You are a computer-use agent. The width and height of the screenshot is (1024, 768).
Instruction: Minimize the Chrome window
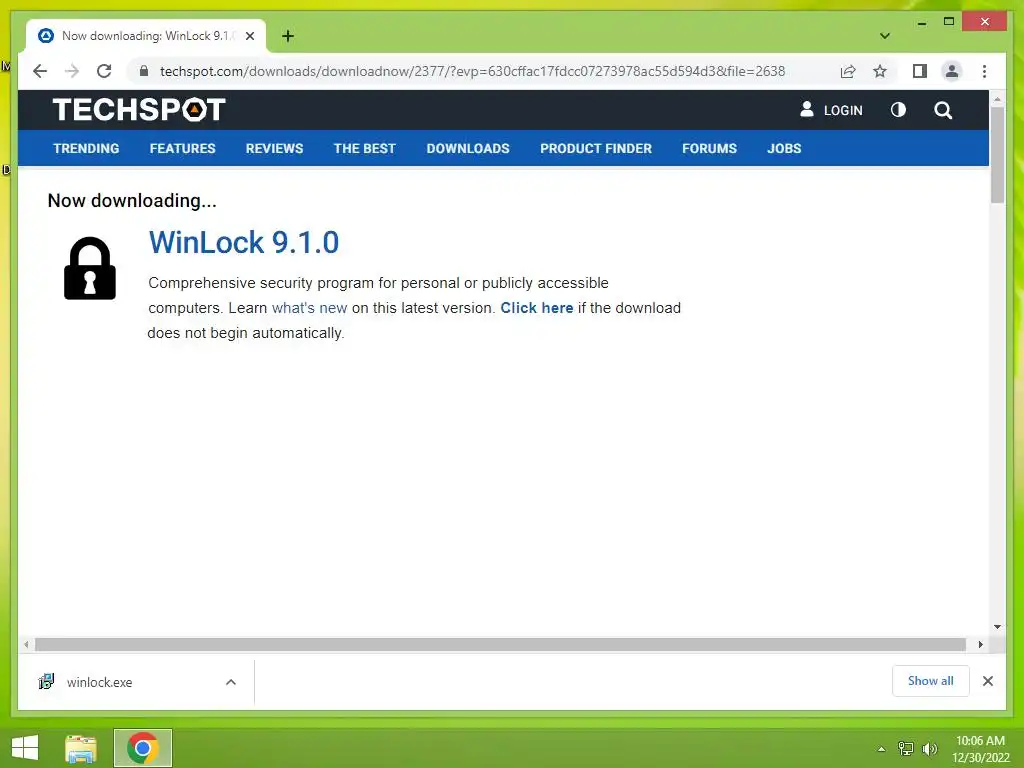pos(921,22)
